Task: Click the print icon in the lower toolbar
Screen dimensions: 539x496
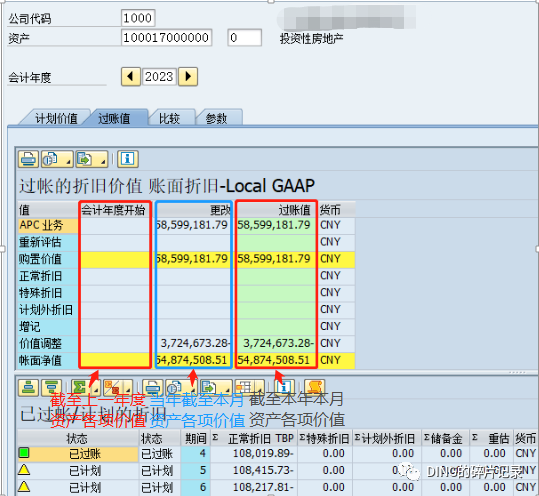Action: [152, 388]
